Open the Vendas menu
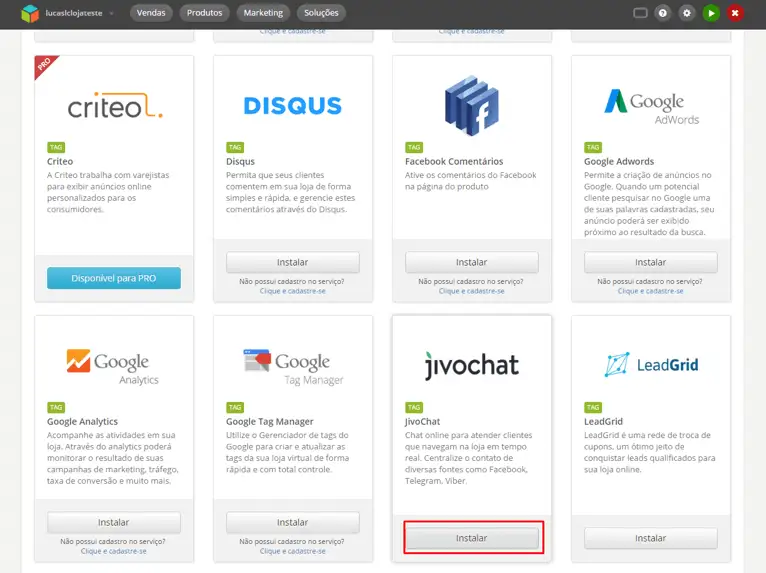 pos(151,13)
